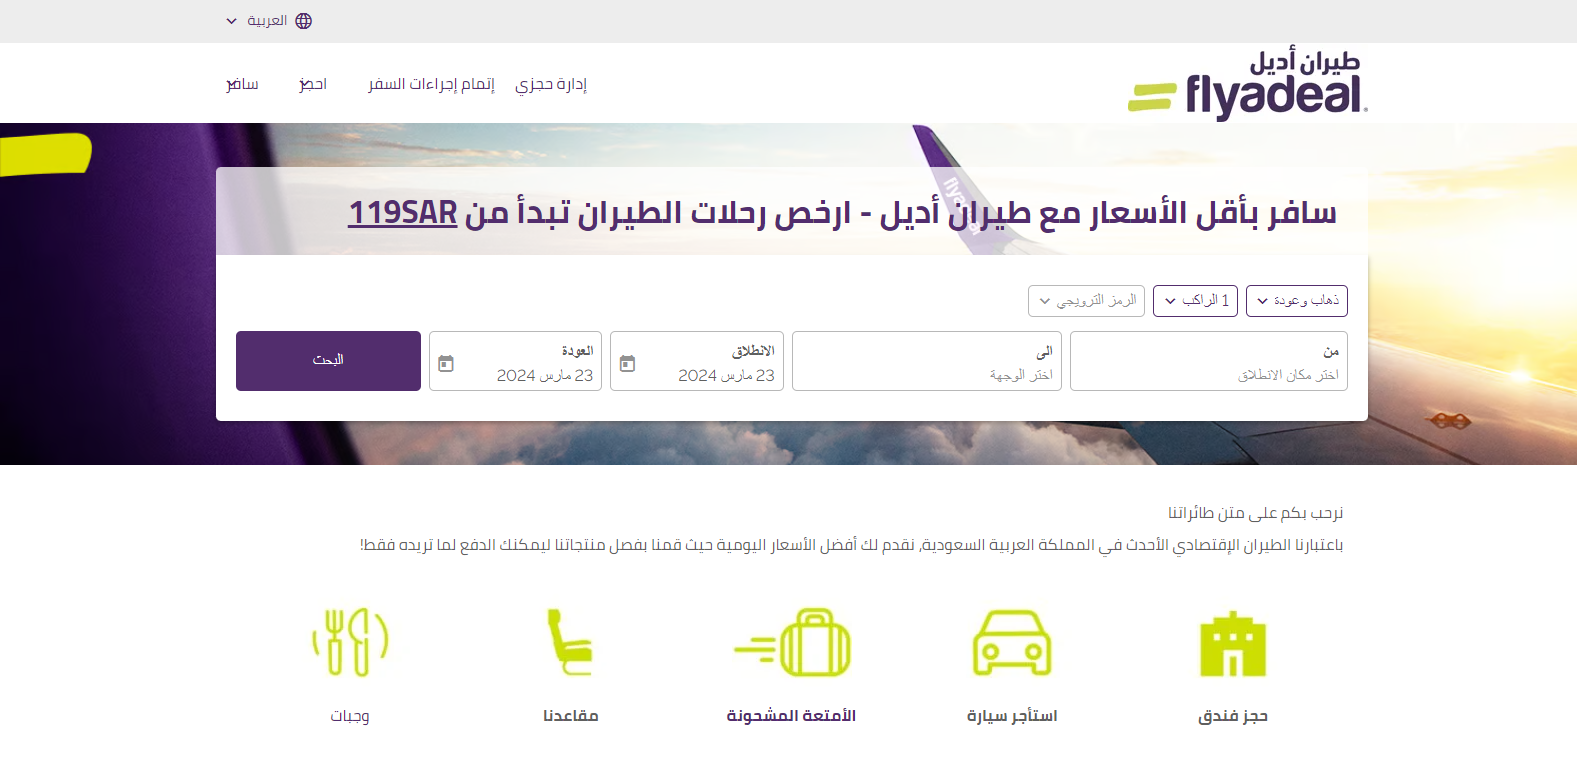Open the check-in menu item
Viewport: 1577px width, 768px height.
[x=431, y=84]
